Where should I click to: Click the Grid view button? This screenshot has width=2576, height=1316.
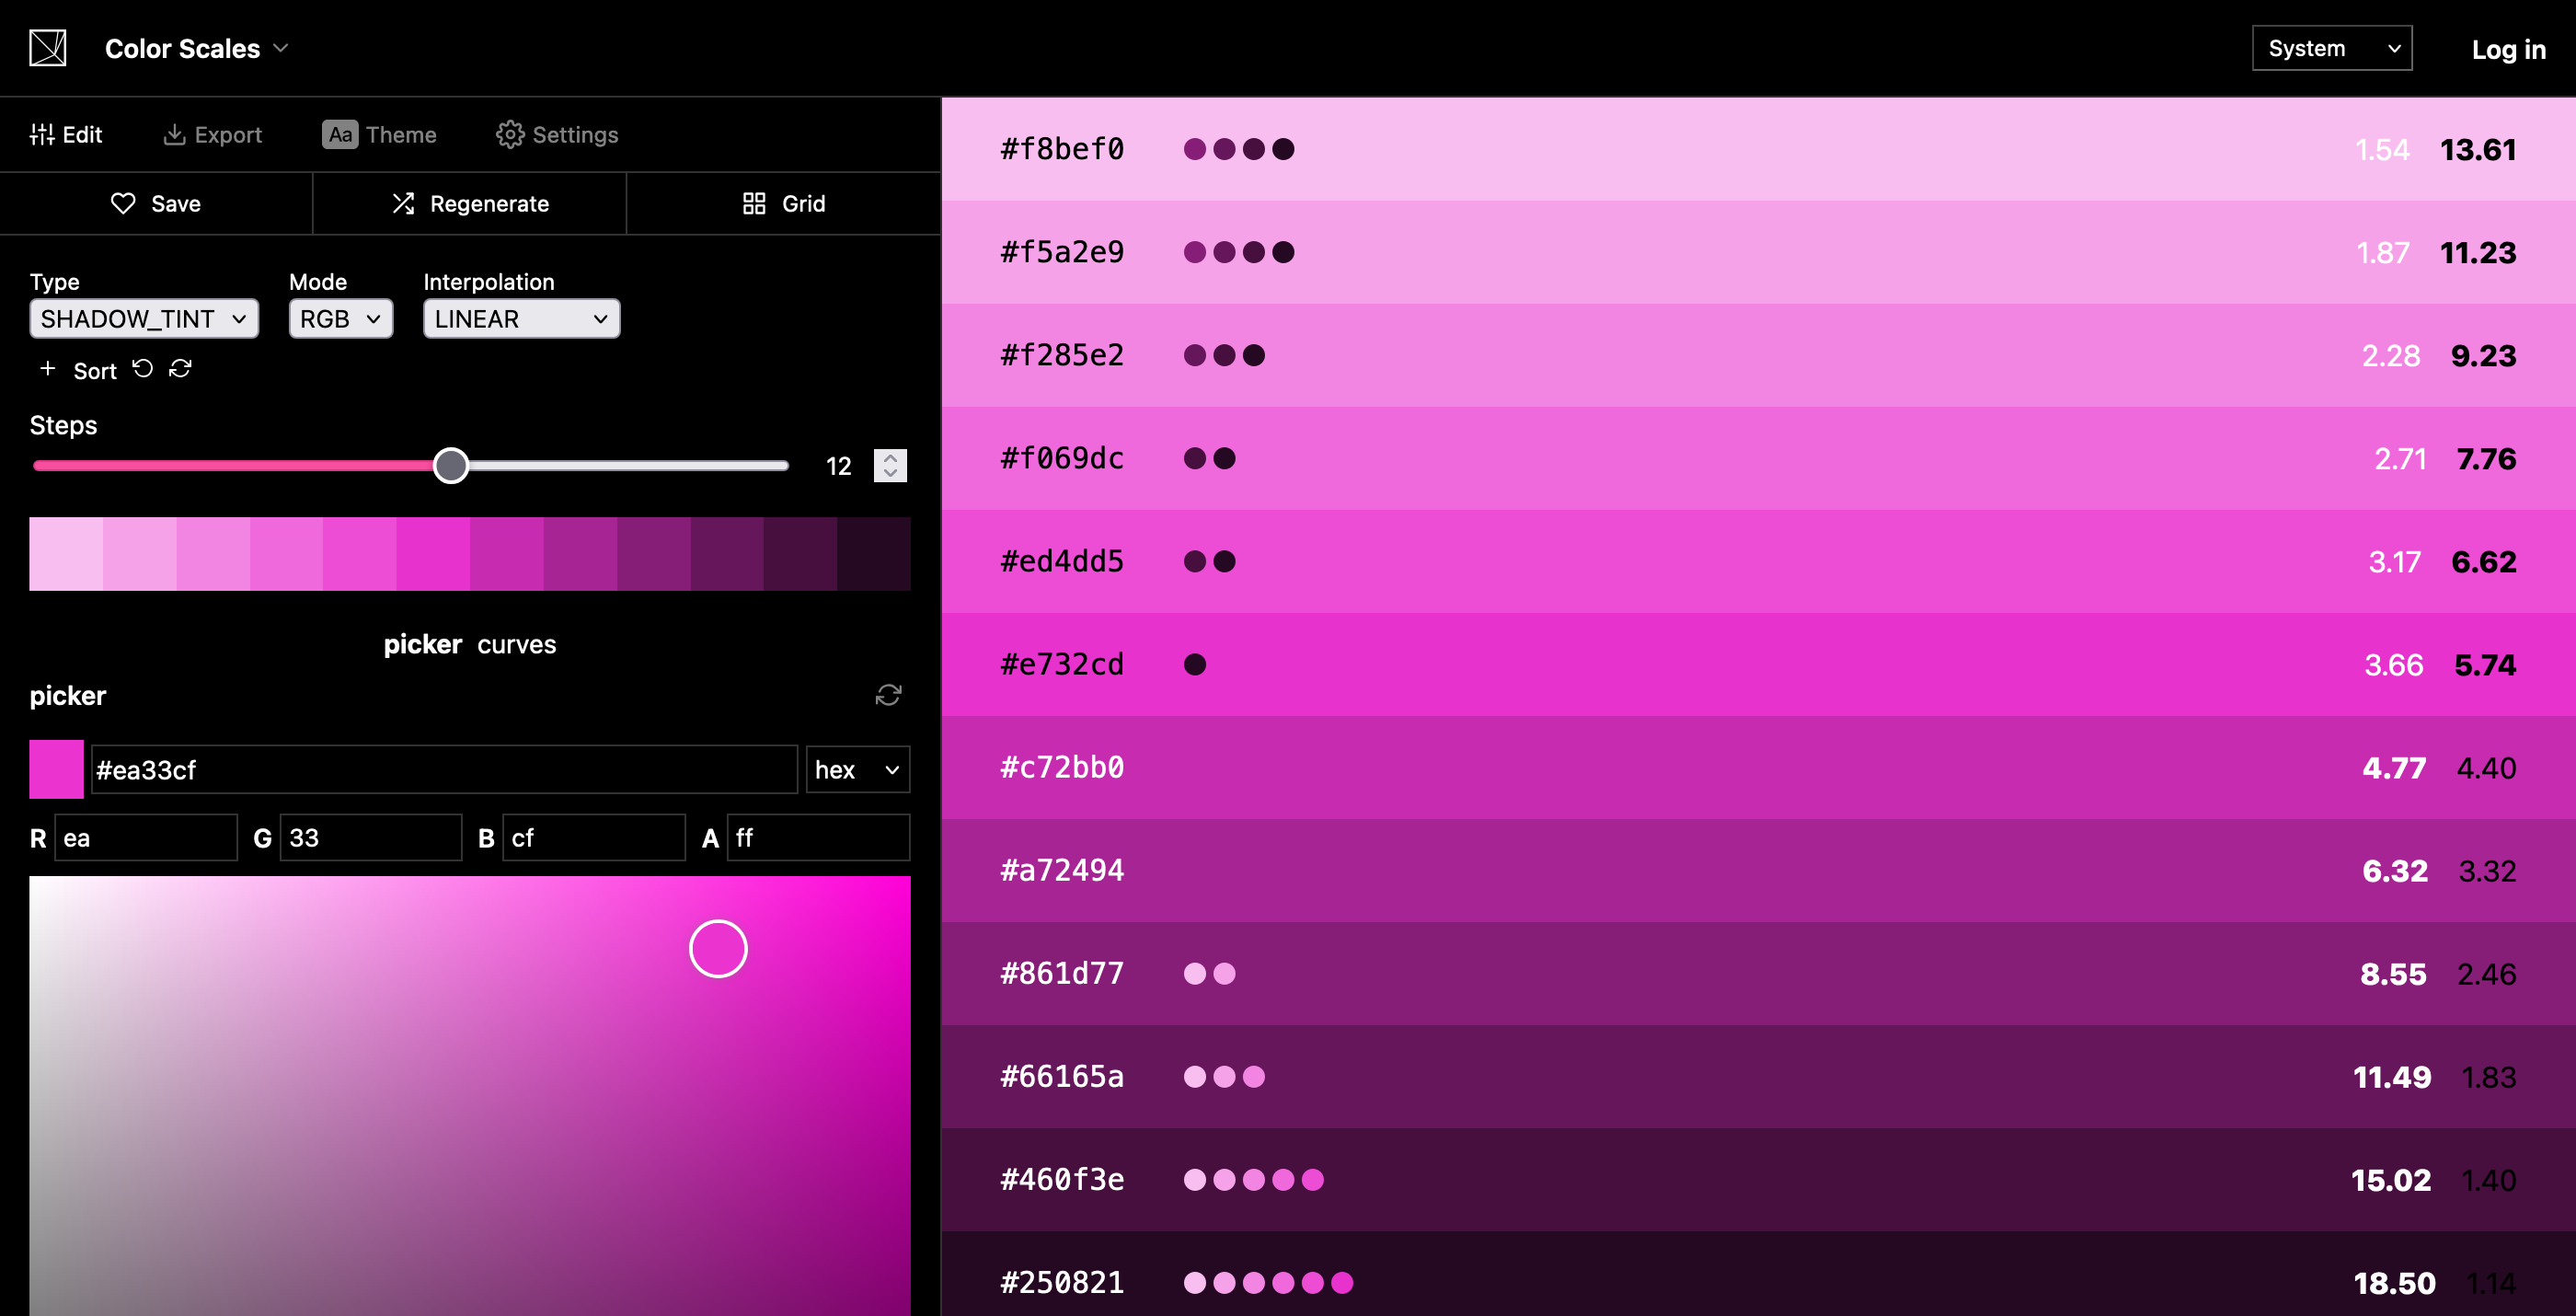tap(784, 203)
